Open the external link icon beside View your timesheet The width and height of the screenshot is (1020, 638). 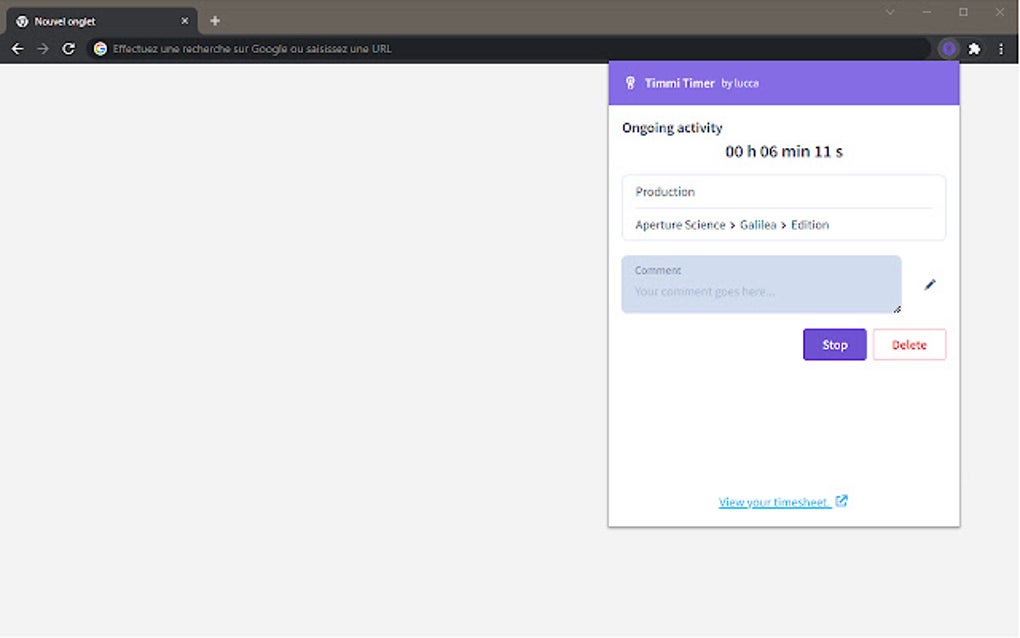pos(843,501)
